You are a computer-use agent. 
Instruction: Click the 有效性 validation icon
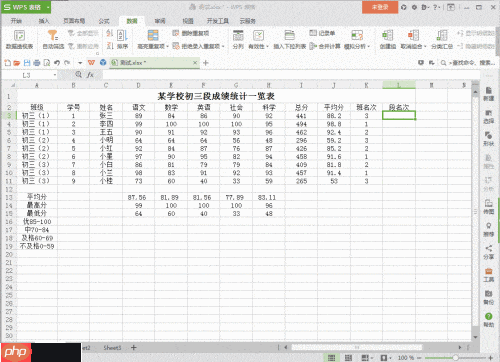pos(258,35)
